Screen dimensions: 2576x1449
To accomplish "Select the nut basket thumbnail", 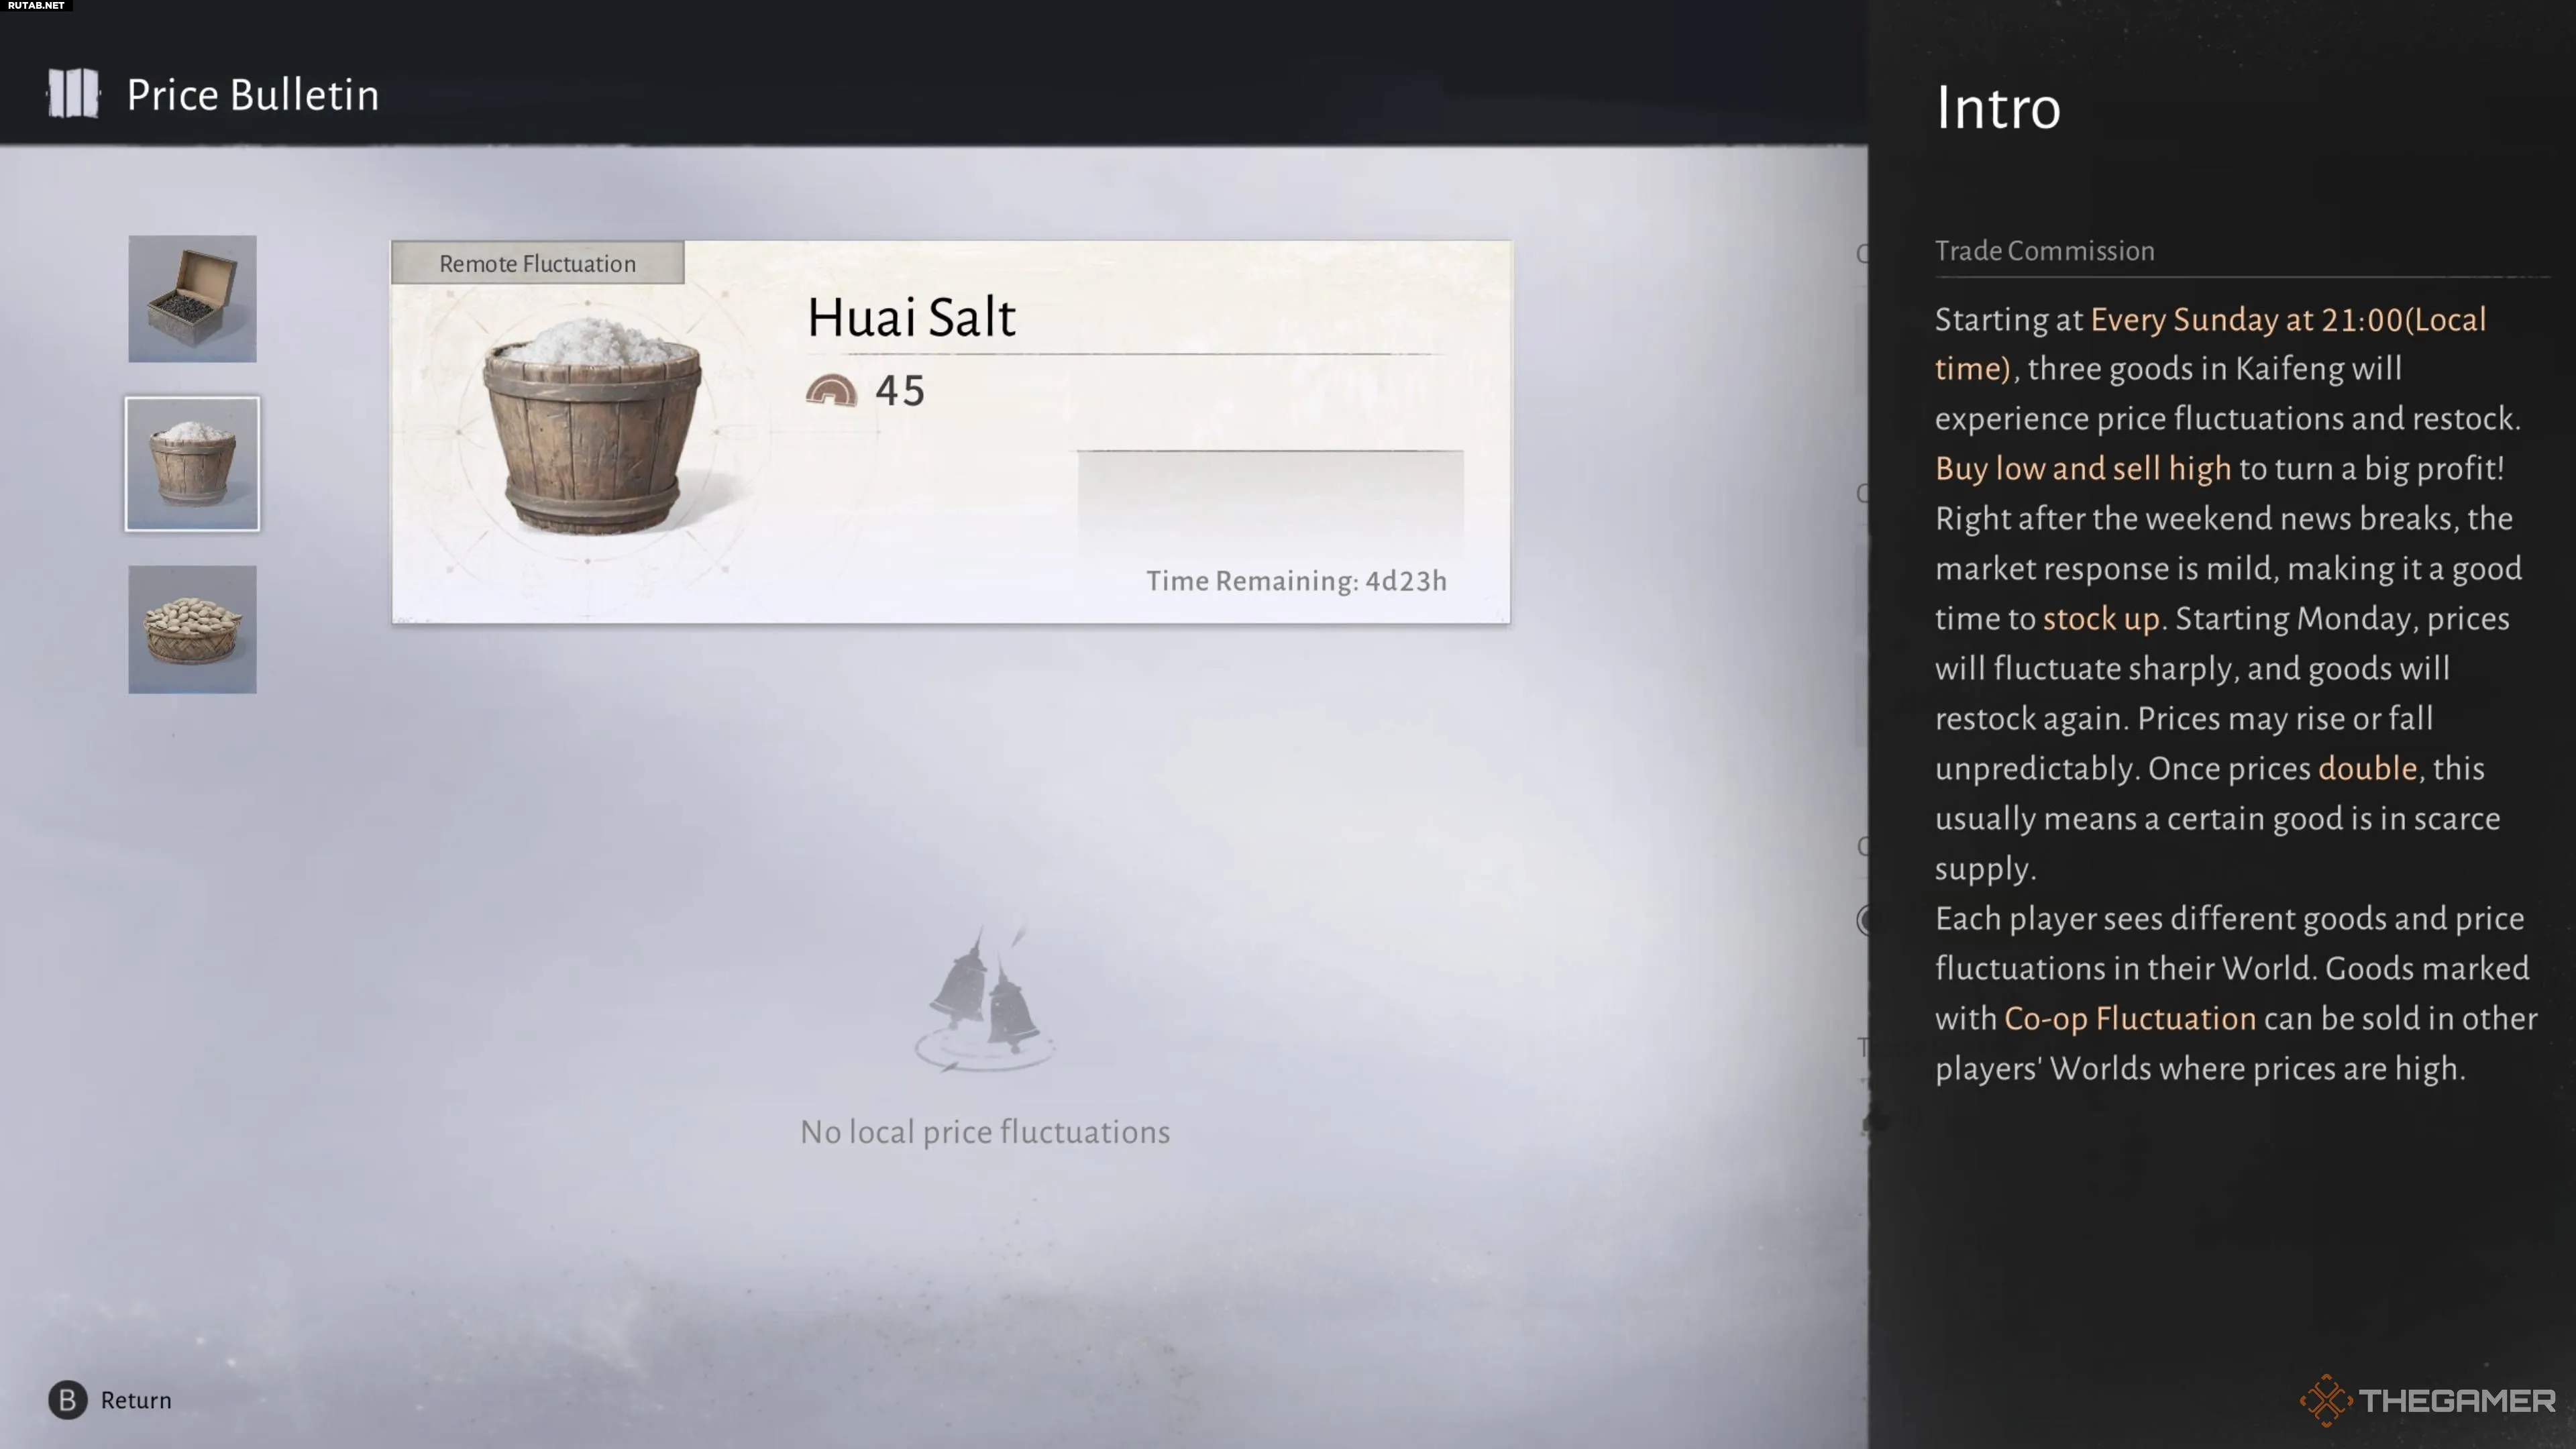I will [x=192, y=629].
